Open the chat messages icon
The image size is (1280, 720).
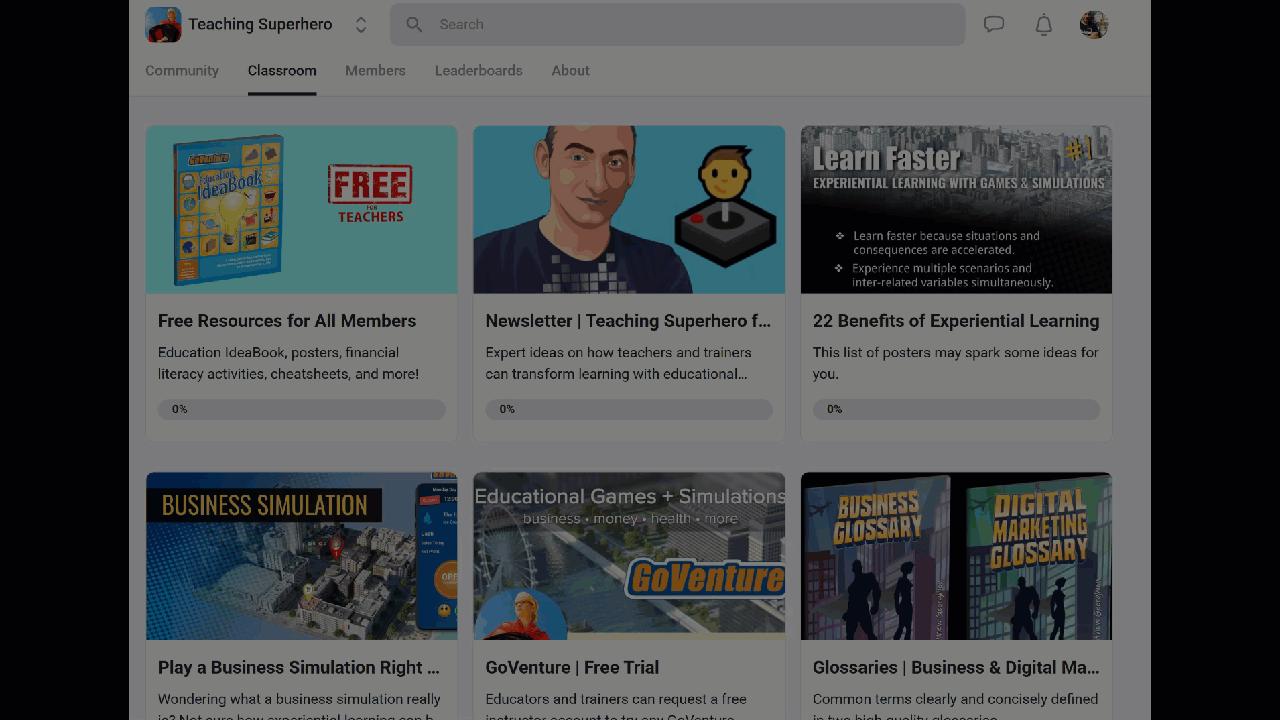(994, 25)
